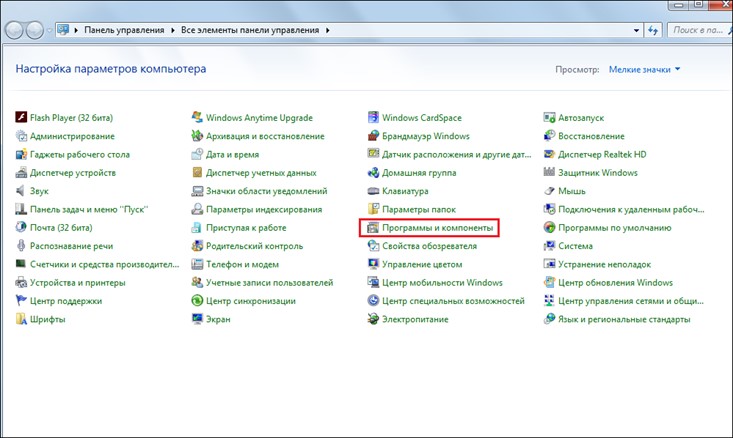Screen dimensions: 733x438
Task: Click the Клавиатура keyboard icon
Action: (x=373, y=191)
